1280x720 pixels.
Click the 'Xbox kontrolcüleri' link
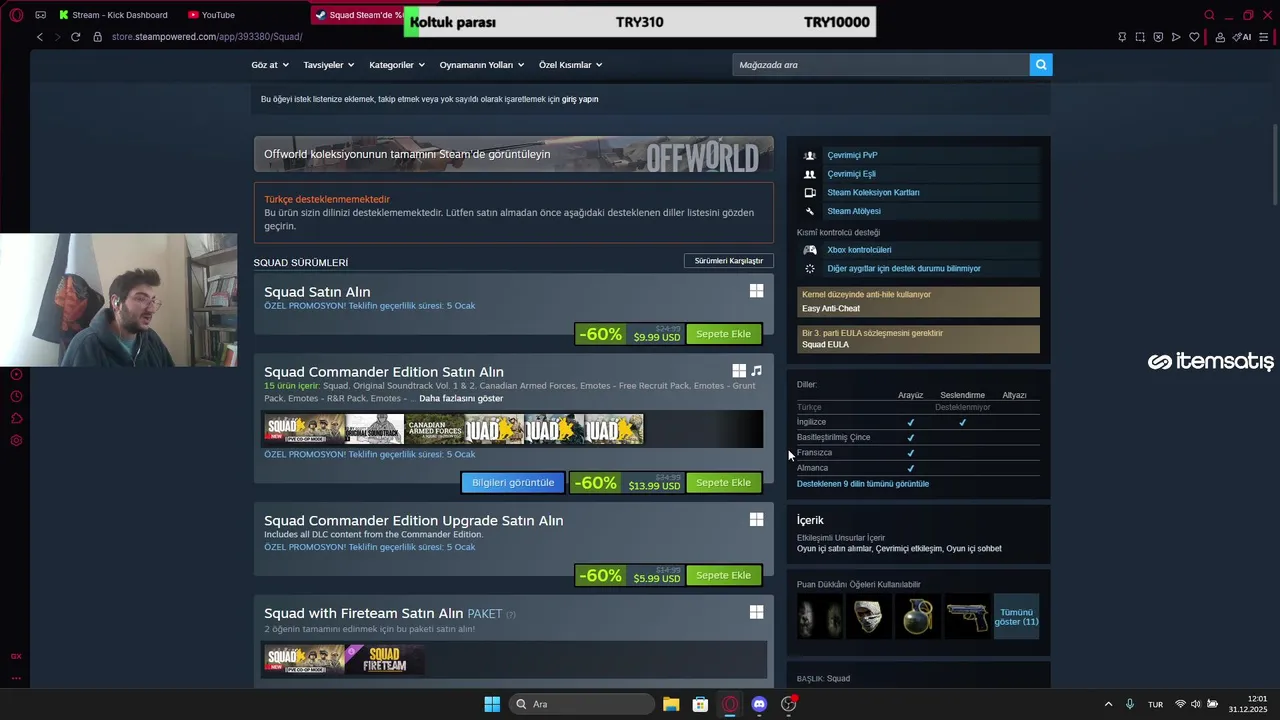(x=859, y=250)
